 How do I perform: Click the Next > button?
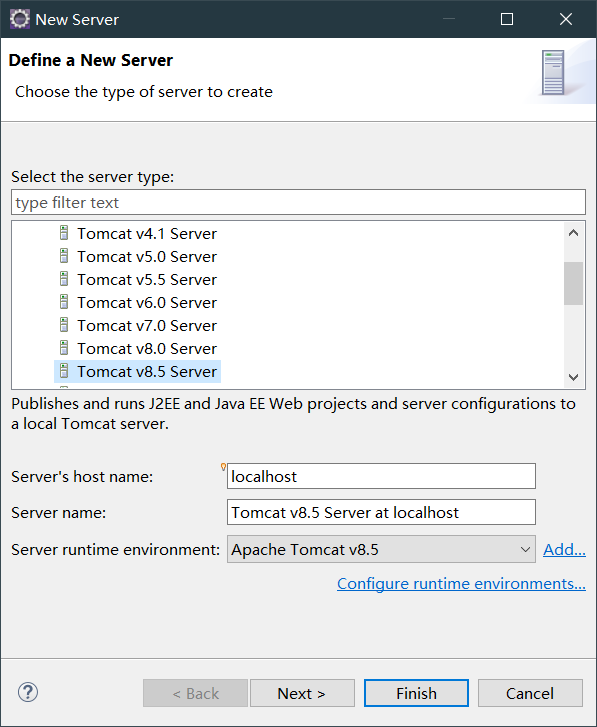coord(302,693)
